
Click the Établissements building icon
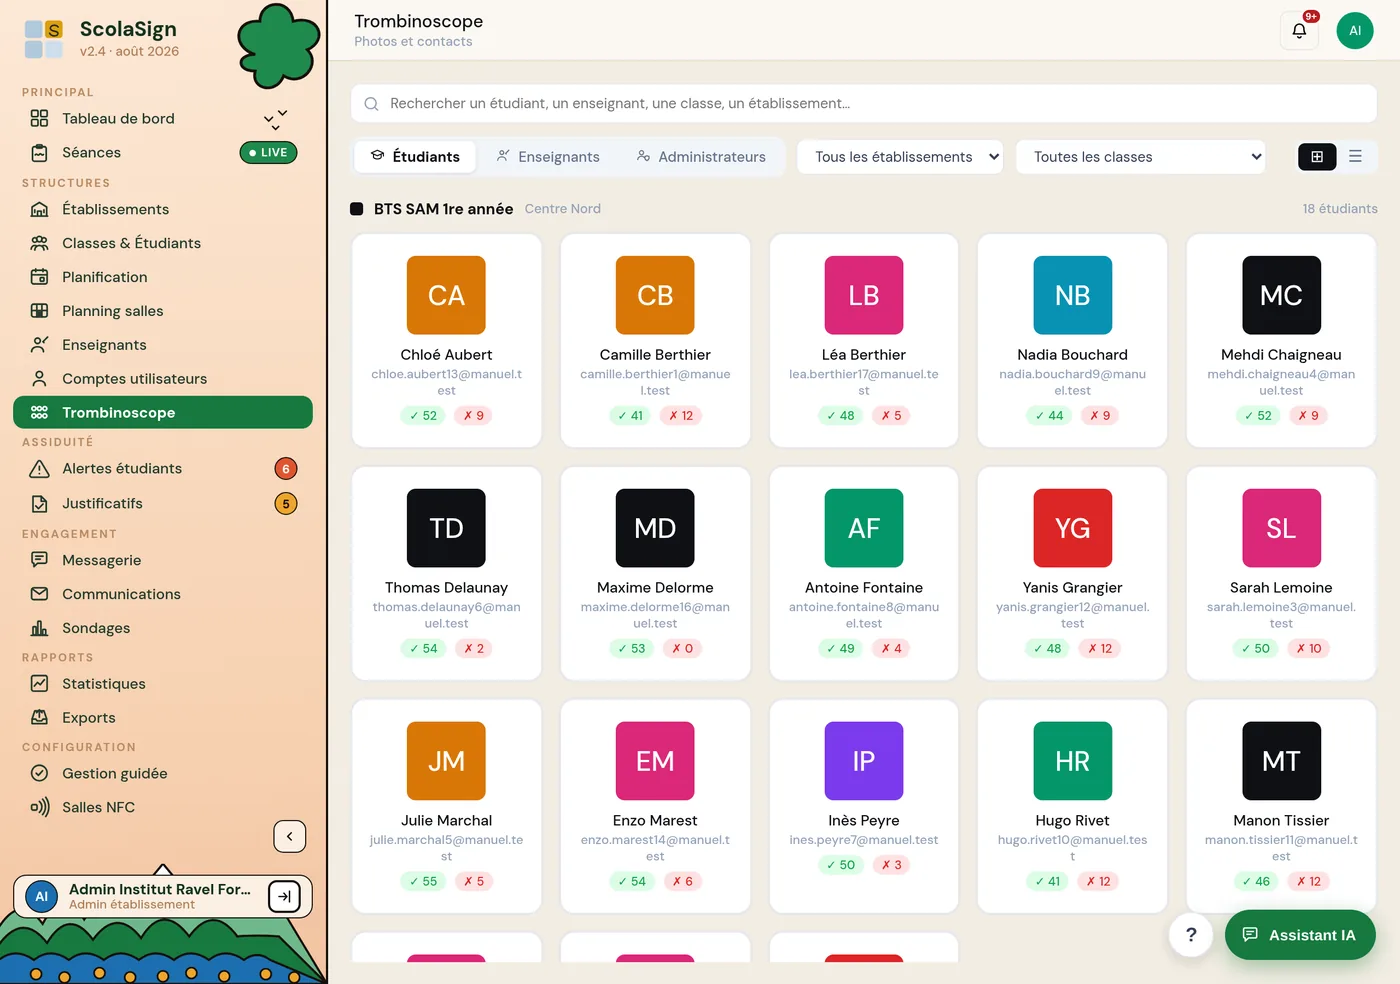40,209
